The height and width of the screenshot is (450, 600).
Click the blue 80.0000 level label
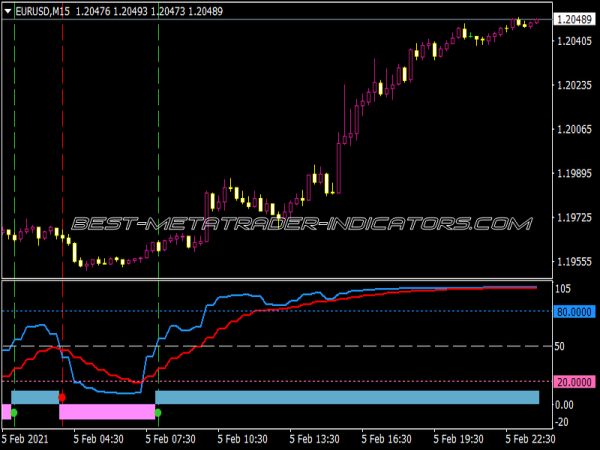[x=572, y=311]
